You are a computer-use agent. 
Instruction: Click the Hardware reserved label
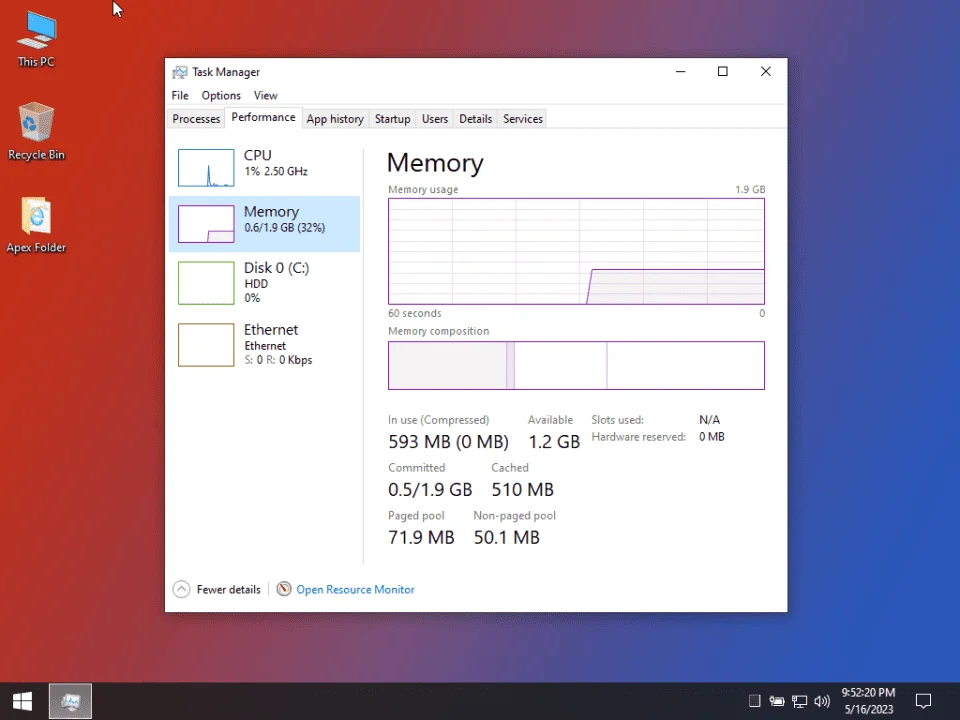point(638,437)
